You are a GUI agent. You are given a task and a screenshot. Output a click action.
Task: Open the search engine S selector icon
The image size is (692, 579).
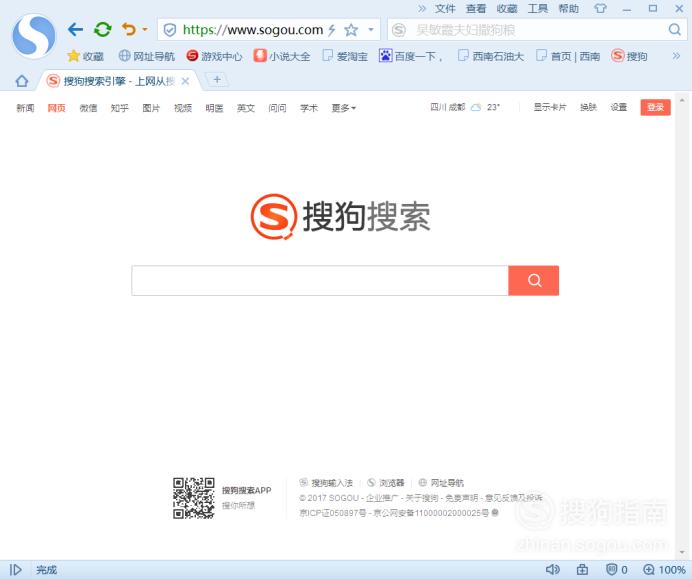tap(399, 30)
